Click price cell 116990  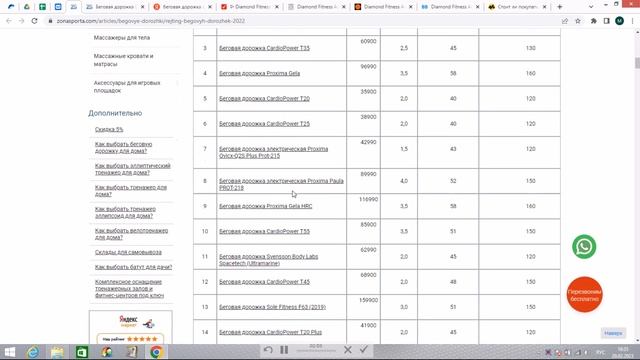tap(363, 206)
